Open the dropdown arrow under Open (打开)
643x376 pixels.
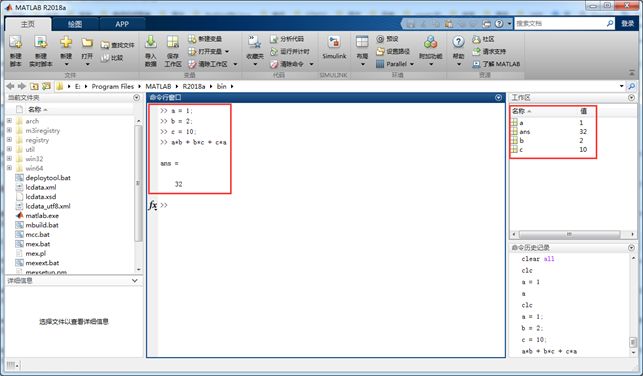click(x=87, y=64)
